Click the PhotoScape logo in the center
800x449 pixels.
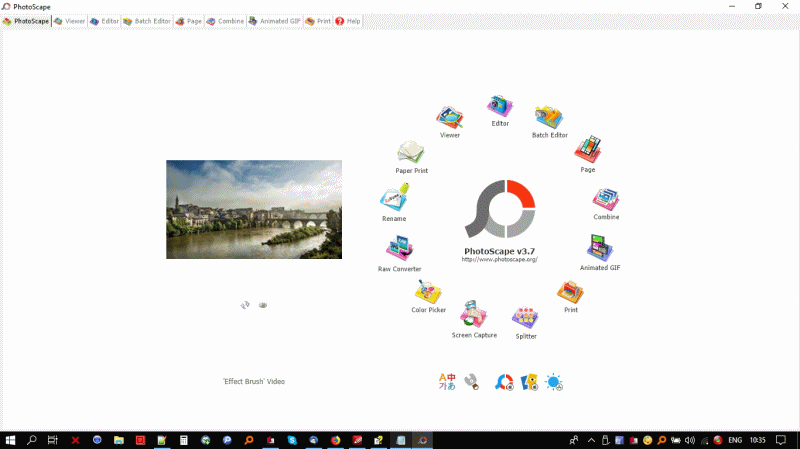[x=500, y=209]
